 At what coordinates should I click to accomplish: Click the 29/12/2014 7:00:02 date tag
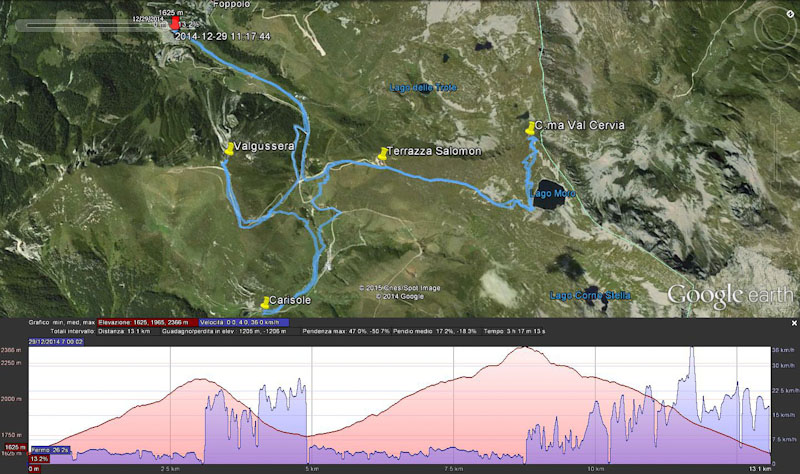tap(56, 342)
